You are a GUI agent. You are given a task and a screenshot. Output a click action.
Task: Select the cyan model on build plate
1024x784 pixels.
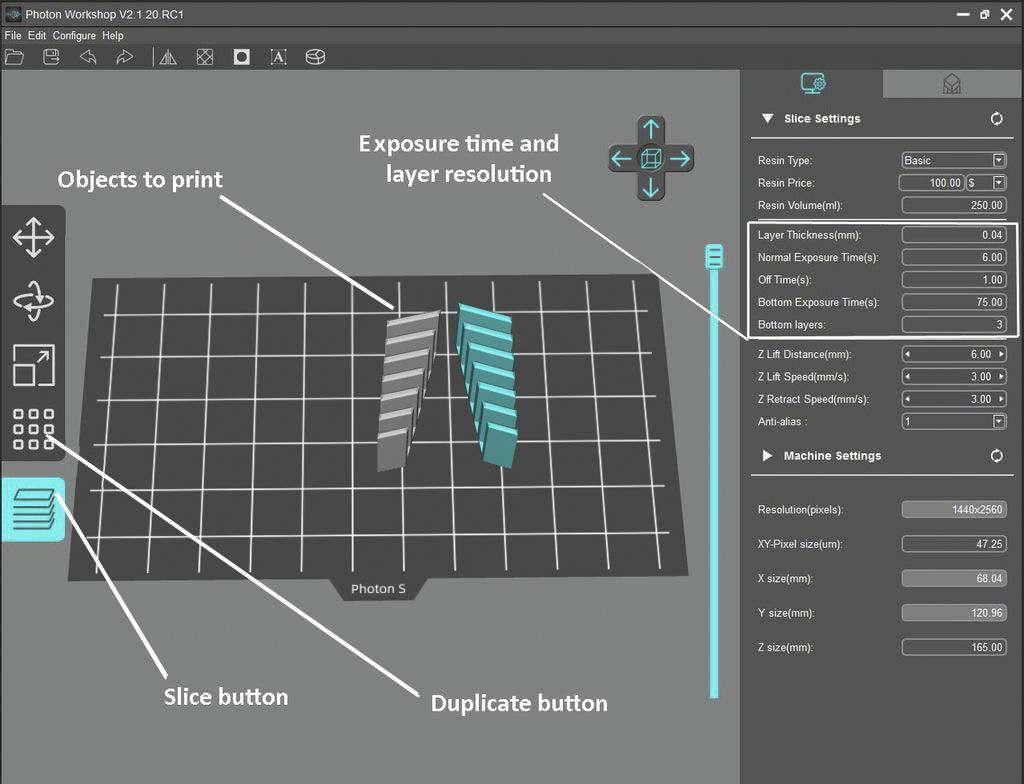point(490,385)
